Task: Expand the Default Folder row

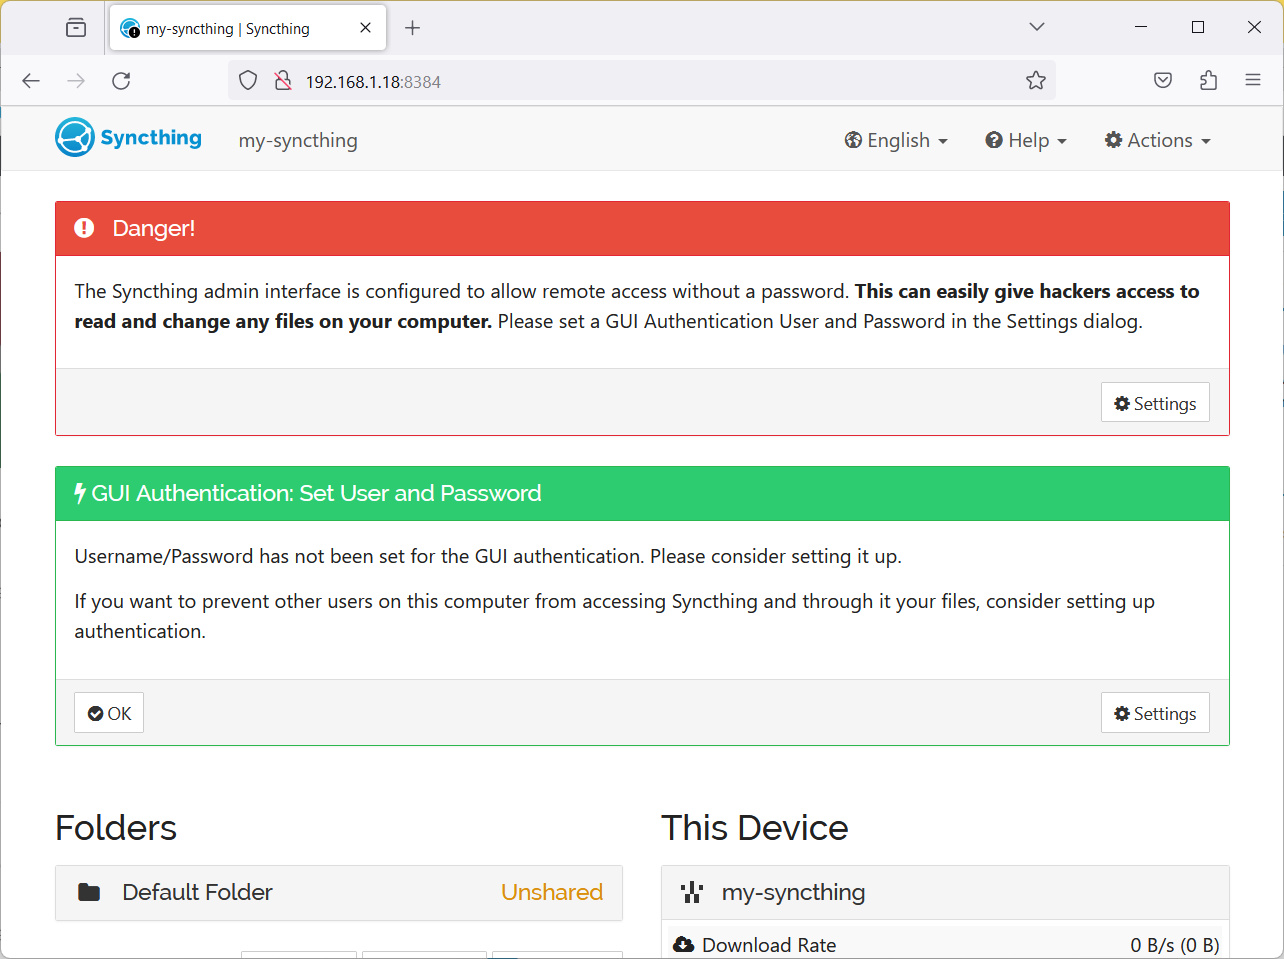Action: [x=339, y=893]
